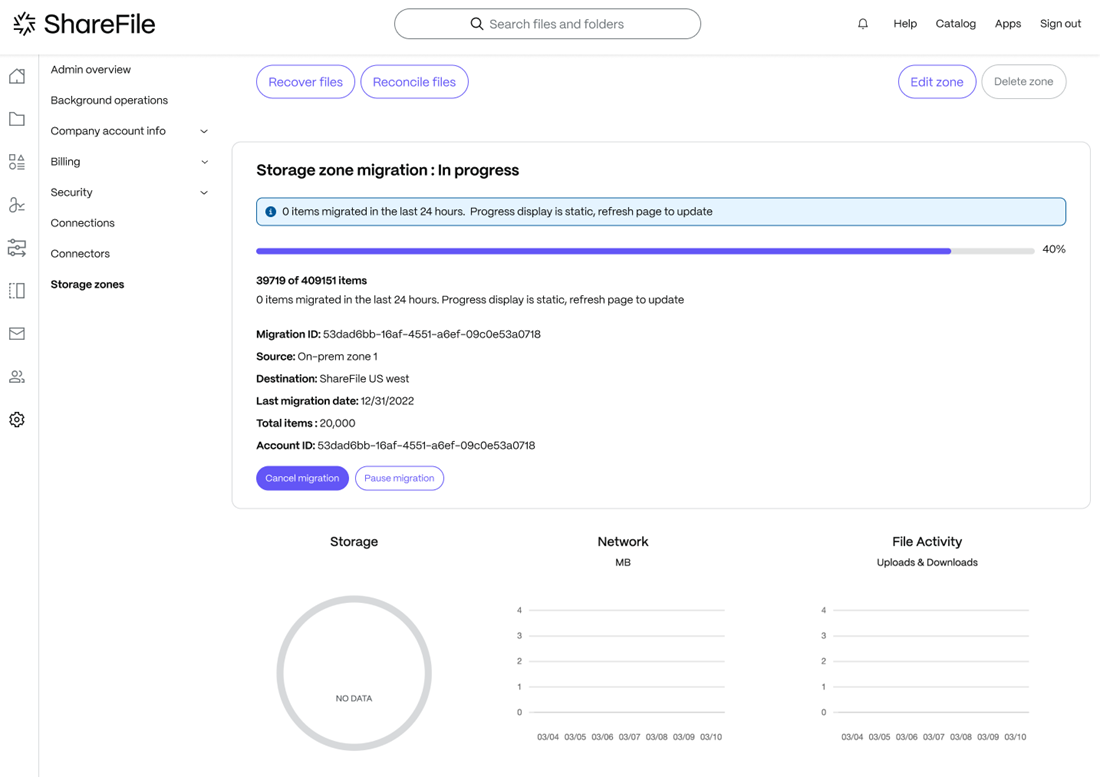Click the 'On-prem zone 1' source text

click(x=337, y=356)
